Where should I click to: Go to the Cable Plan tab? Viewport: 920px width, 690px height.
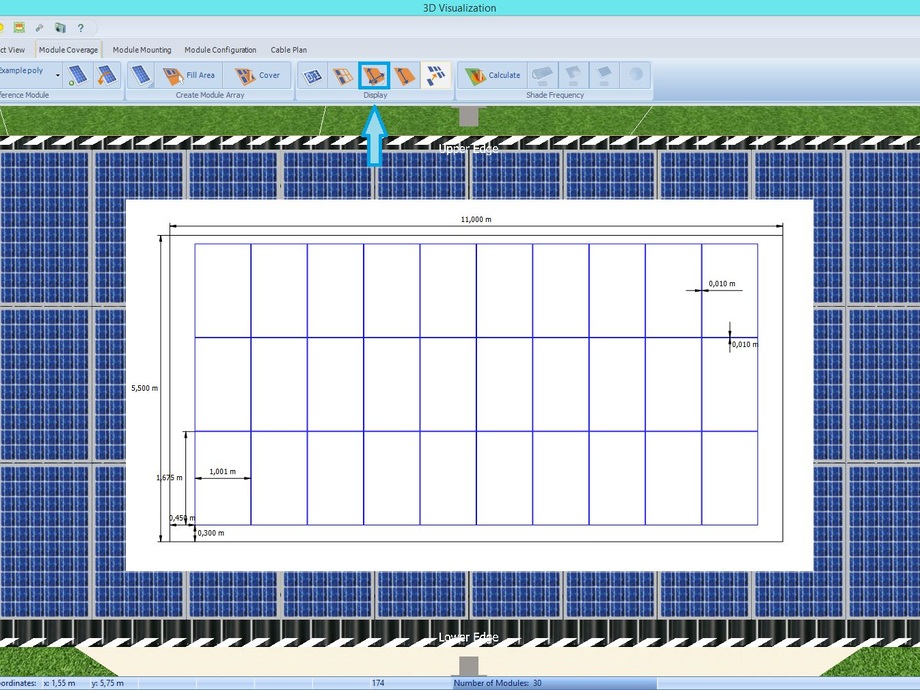pos(289,49)
